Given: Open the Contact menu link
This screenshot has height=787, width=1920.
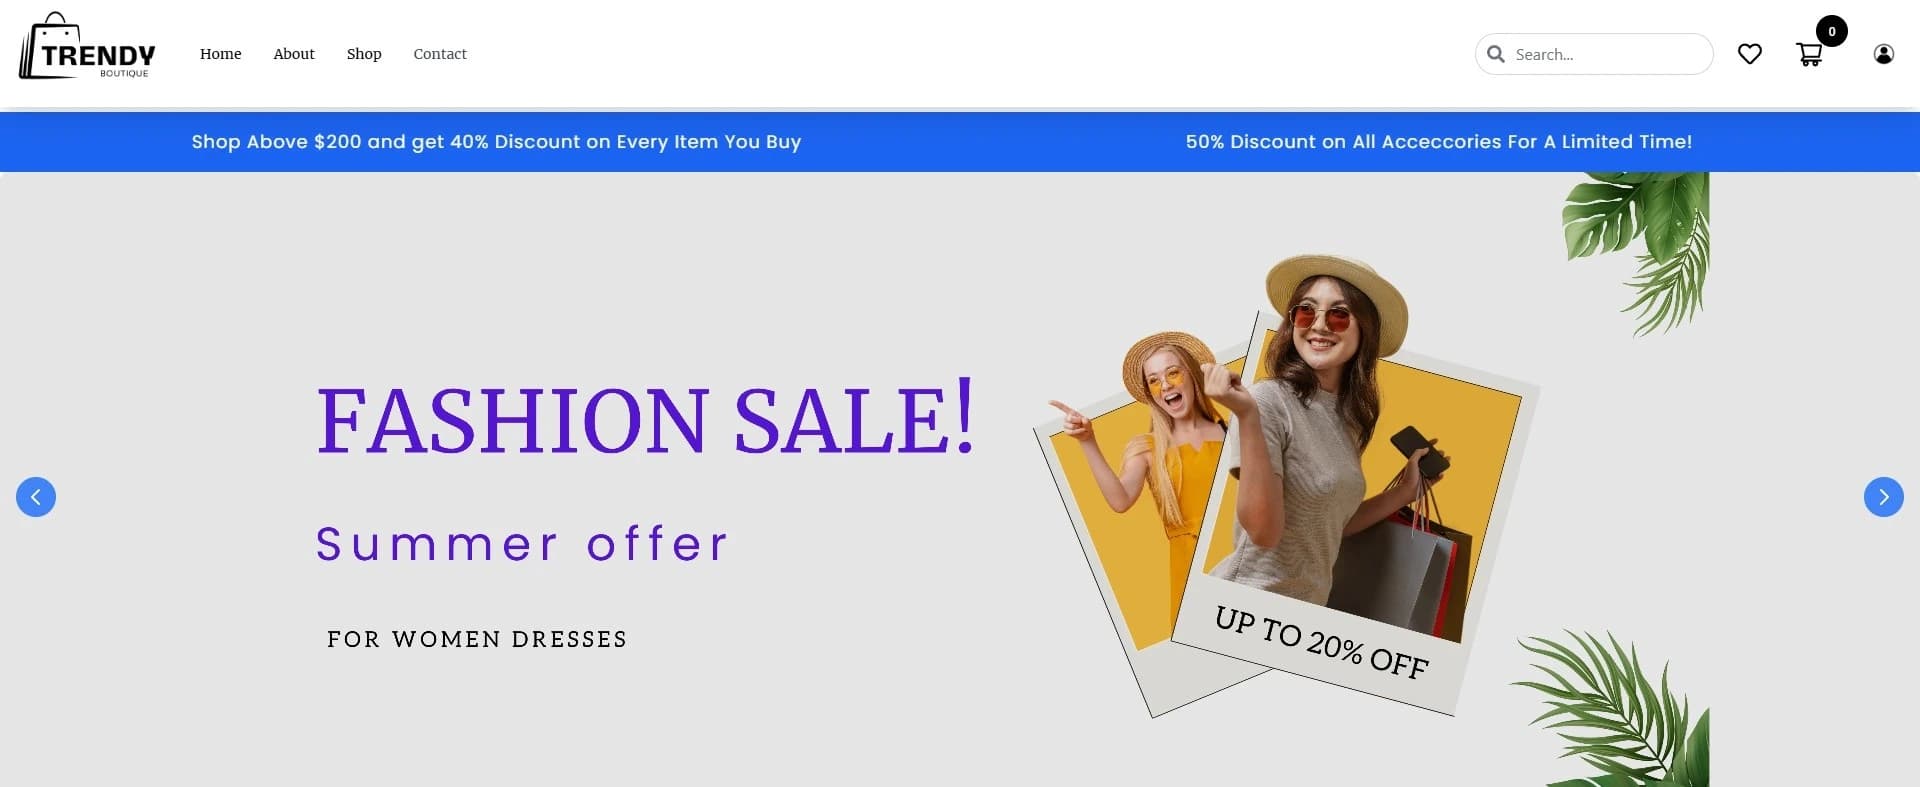Looking at the screenshot, I should 440,54.
